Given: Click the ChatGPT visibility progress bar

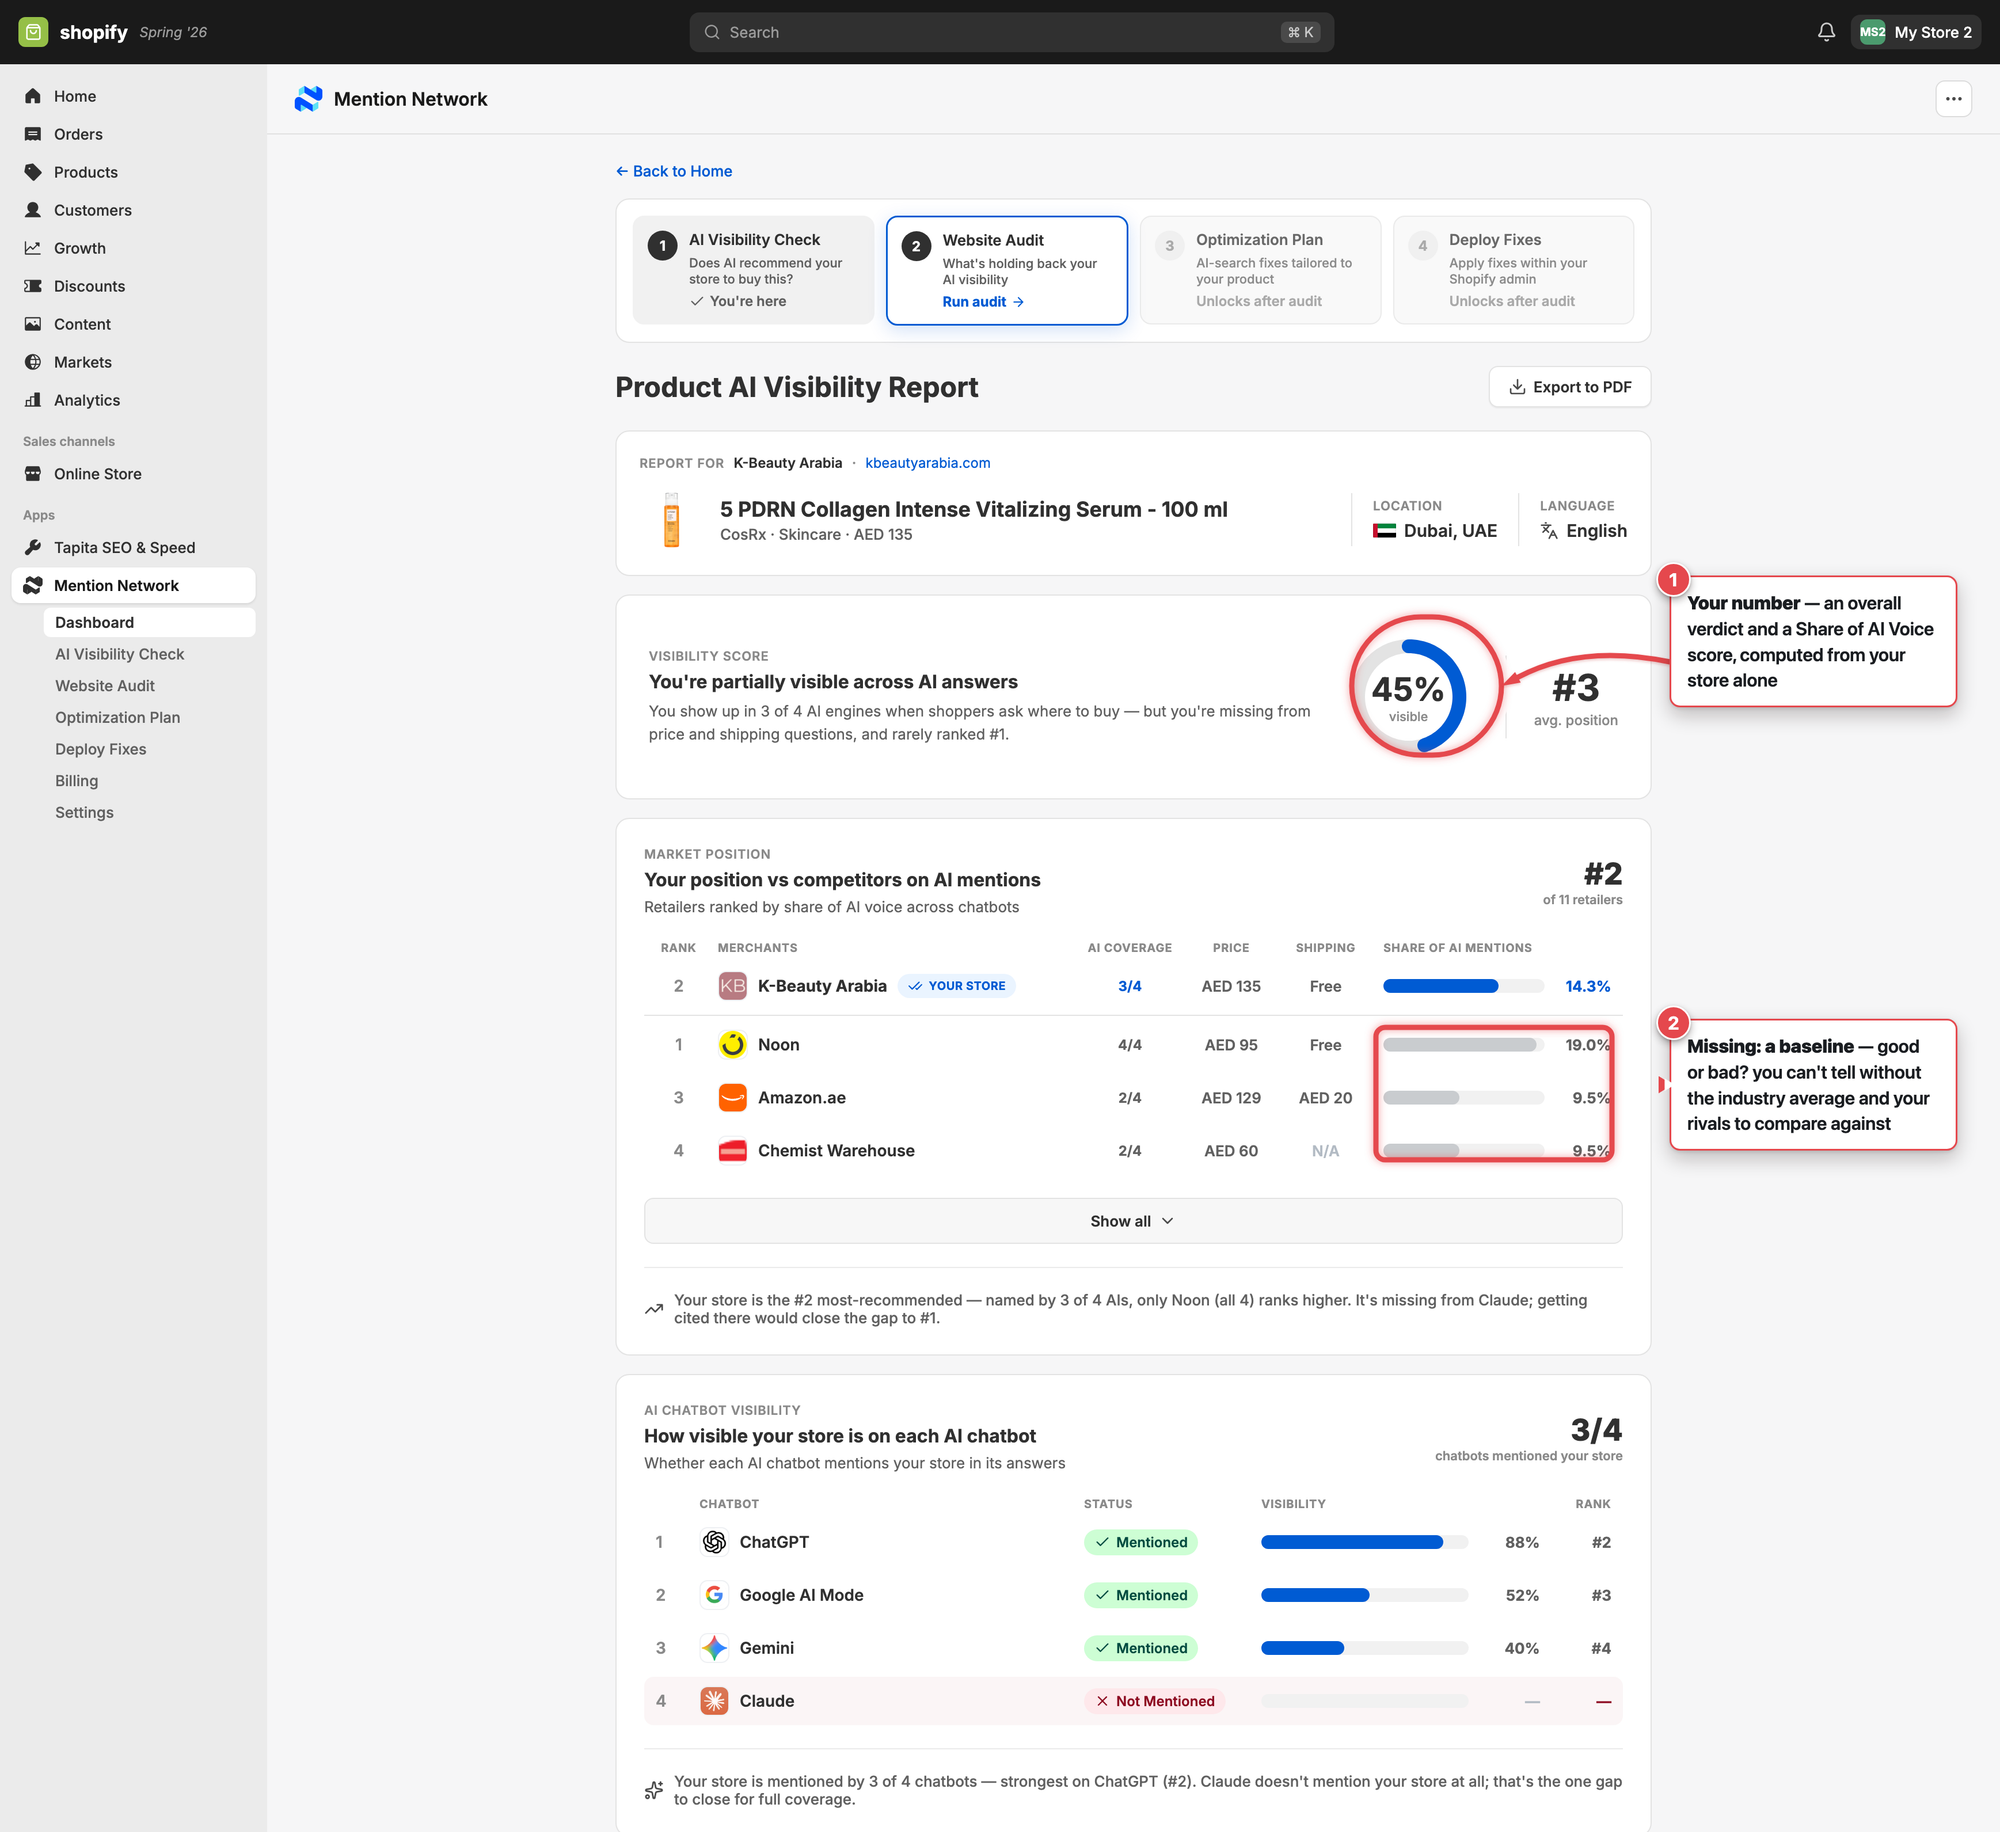Looking at the screenshot, I should tap(1364, 1542).
